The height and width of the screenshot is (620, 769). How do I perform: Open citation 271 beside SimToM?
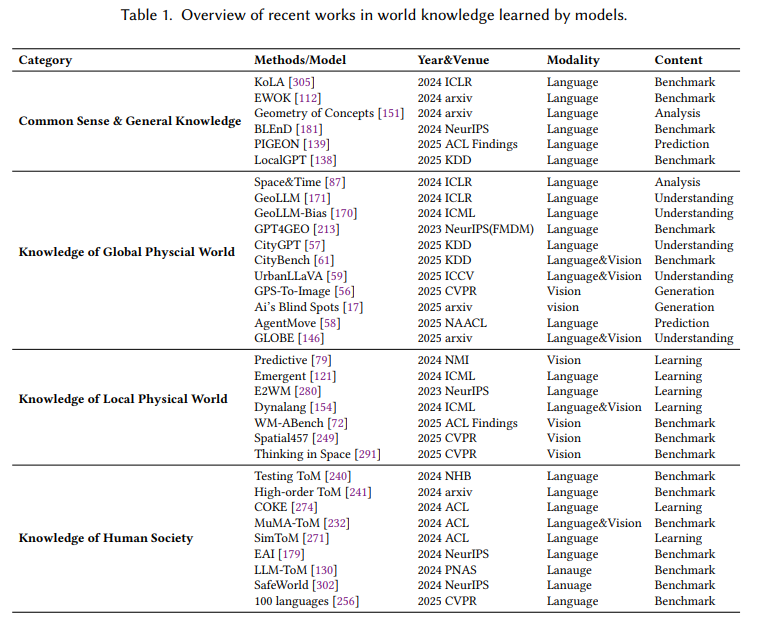click(316, 539)
